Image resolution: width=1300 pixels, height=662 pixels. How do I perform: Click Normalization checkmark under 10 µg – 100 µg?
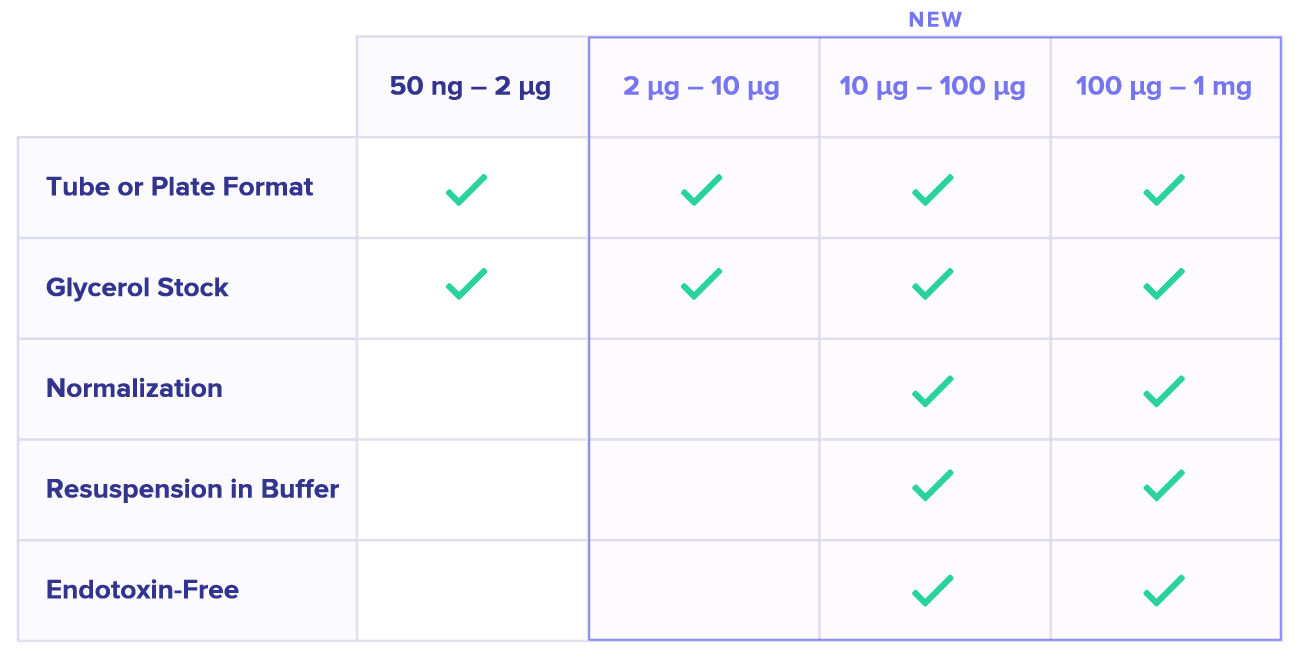tap(932, 390)
